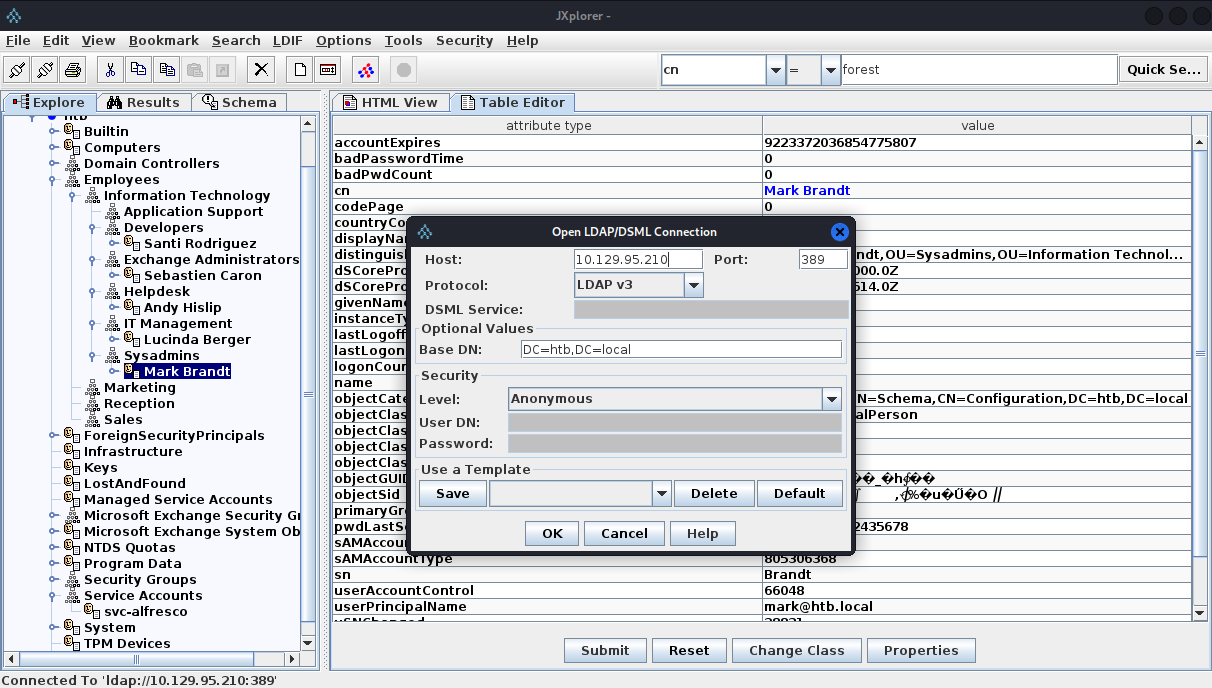Click the Lucinda Berger user icon
1212x688 pixels.
[x=134, y=339]
